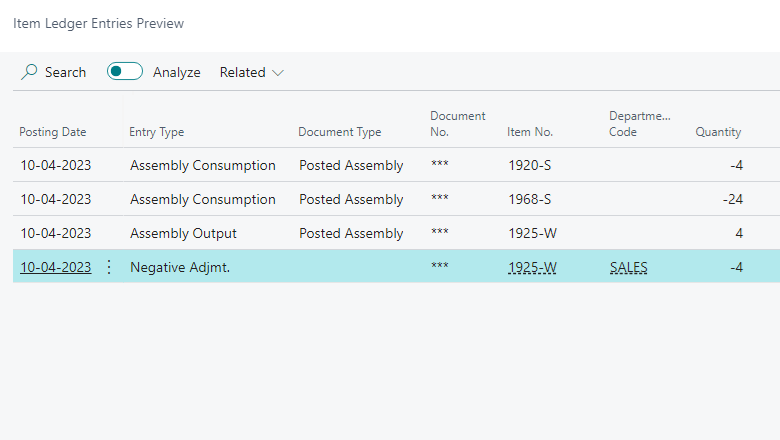780x440 pixels.
Task: Open the 10-04-2023 date link in selected row
Action: coord(56,267)
